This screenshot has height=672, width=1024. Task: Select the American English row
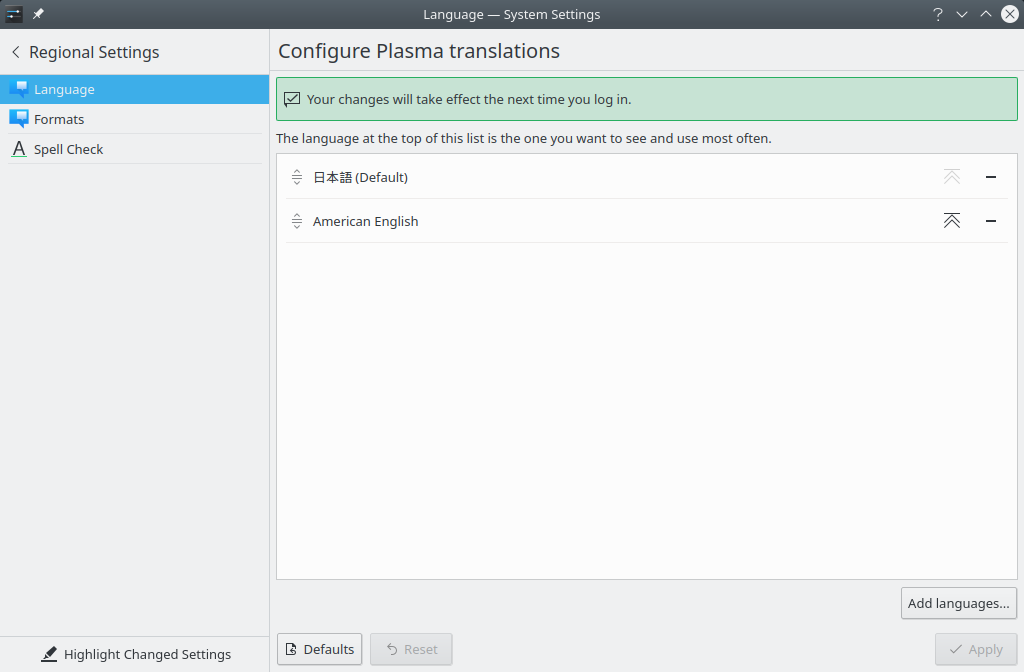pos(647,221)
